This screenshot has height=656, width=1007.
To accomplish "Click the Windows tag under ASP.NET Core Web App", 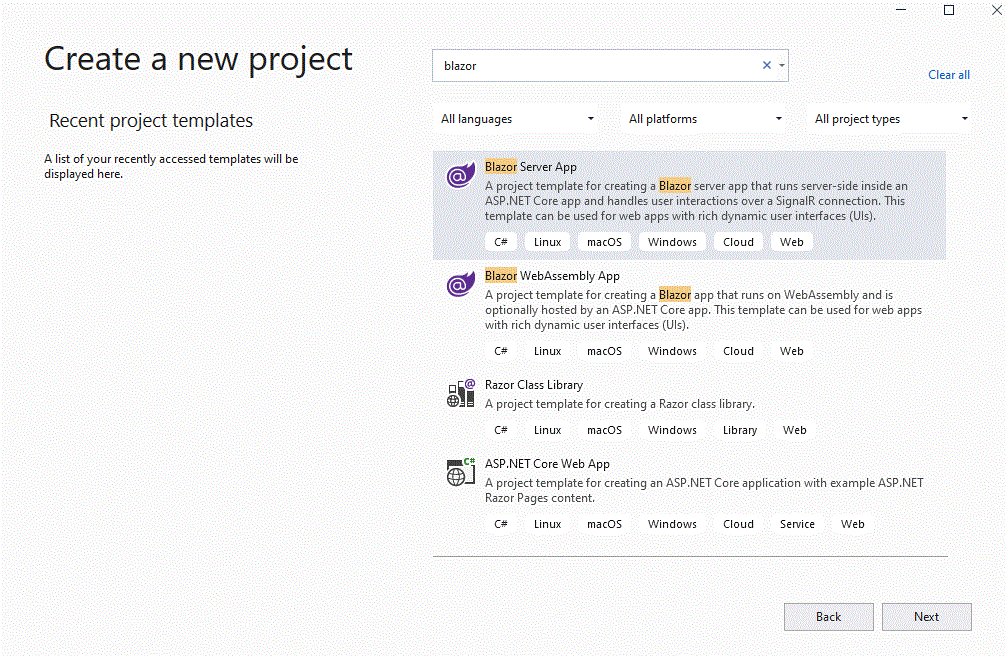I will click(x=672, y=524).
